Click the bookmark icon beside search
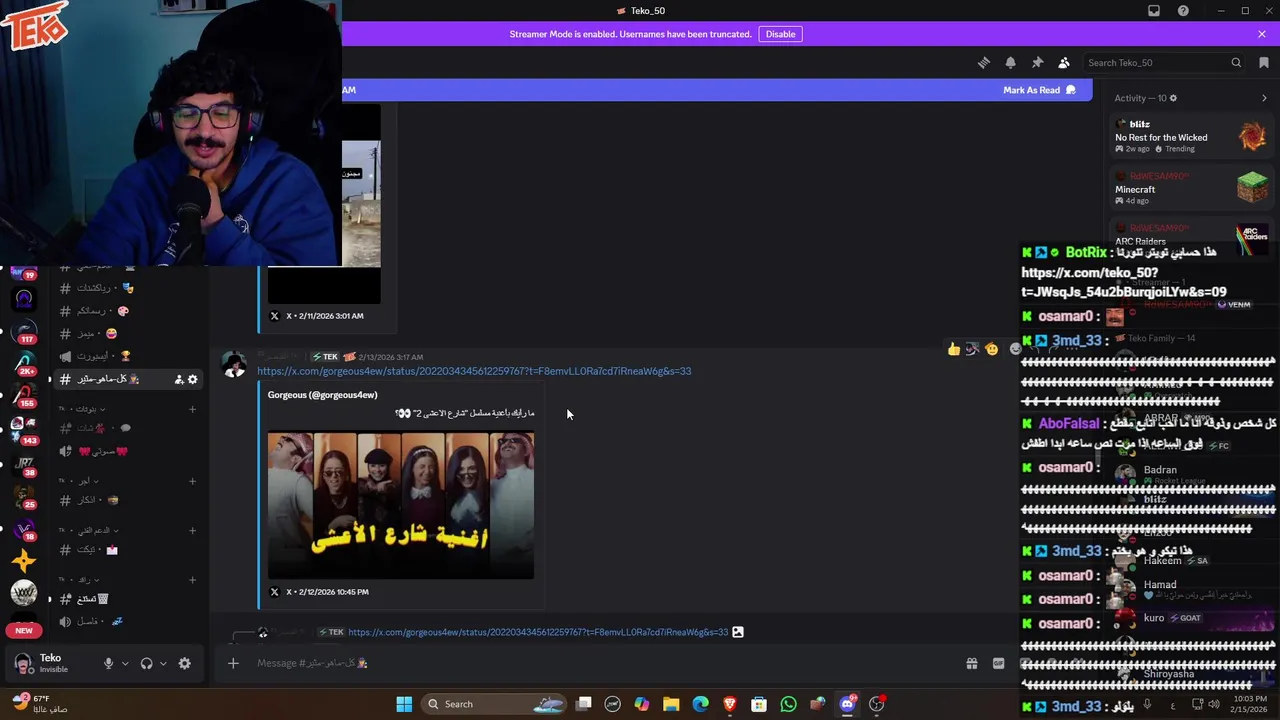Image resolution: width=1280 pixels, height=720 pixels. pyautogui.click(x=1264, y=63)
